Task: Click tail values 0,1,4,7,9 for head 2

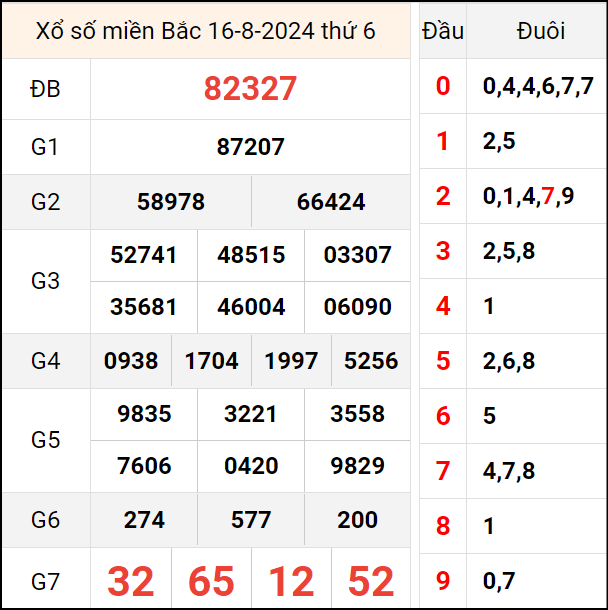Action: coord(528,196)
